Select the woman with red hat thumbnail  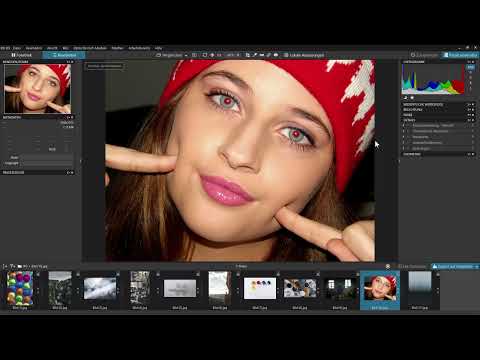(380, 288)
